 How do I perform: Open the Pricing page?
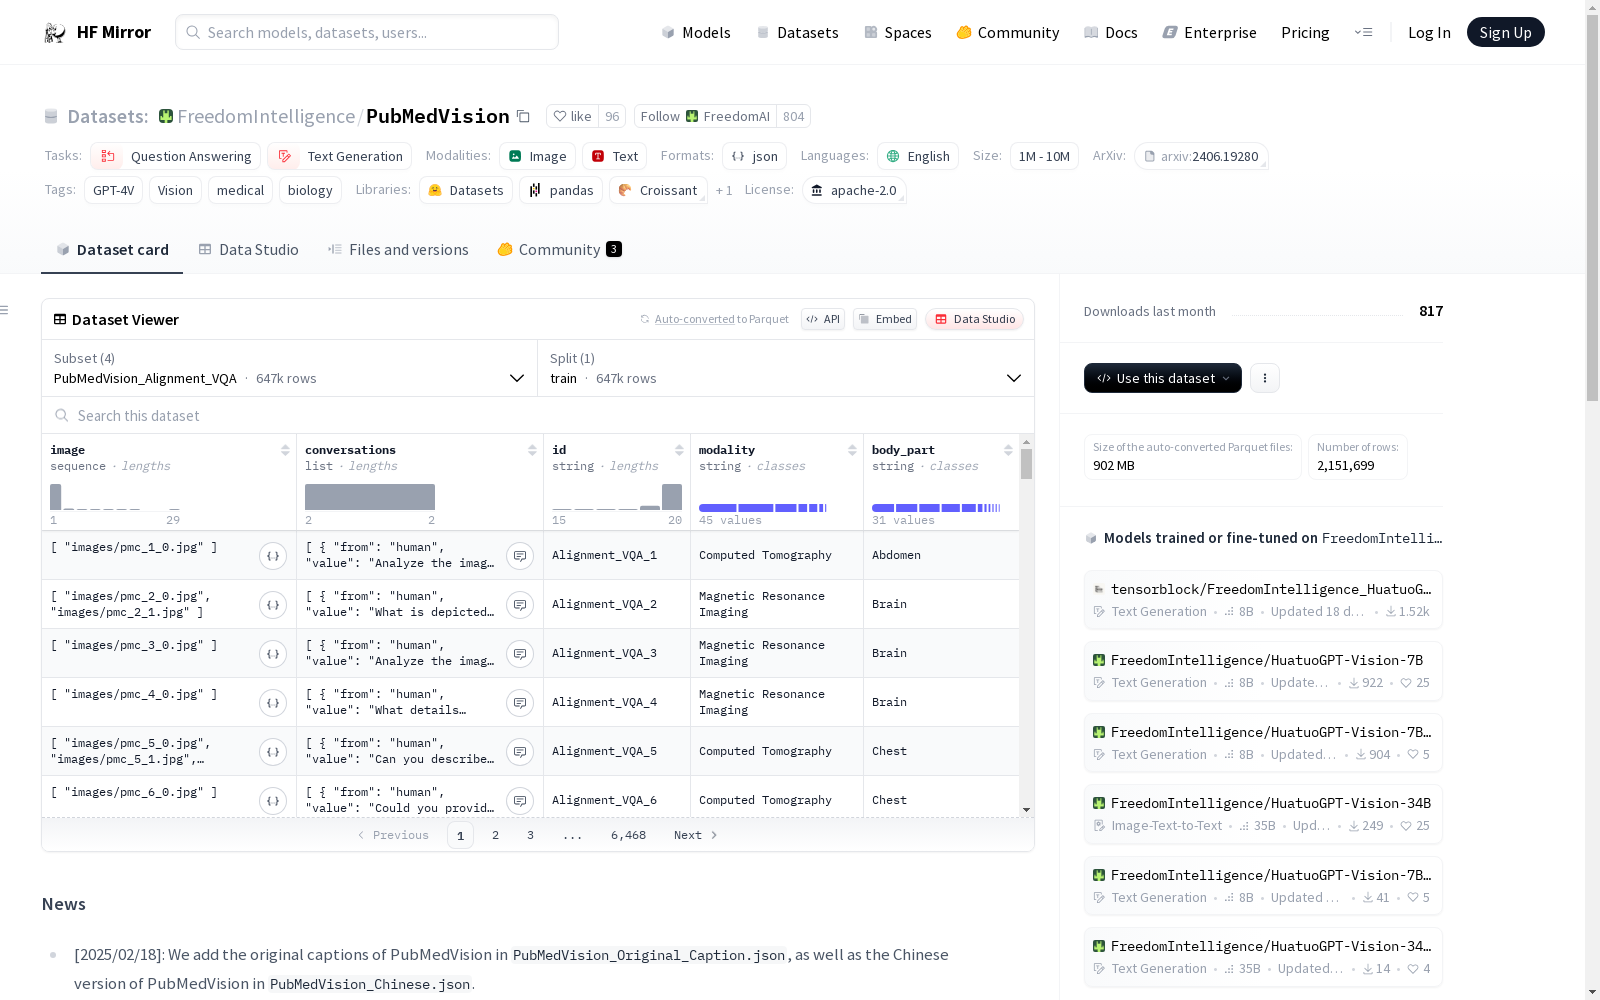(1305, 33)
